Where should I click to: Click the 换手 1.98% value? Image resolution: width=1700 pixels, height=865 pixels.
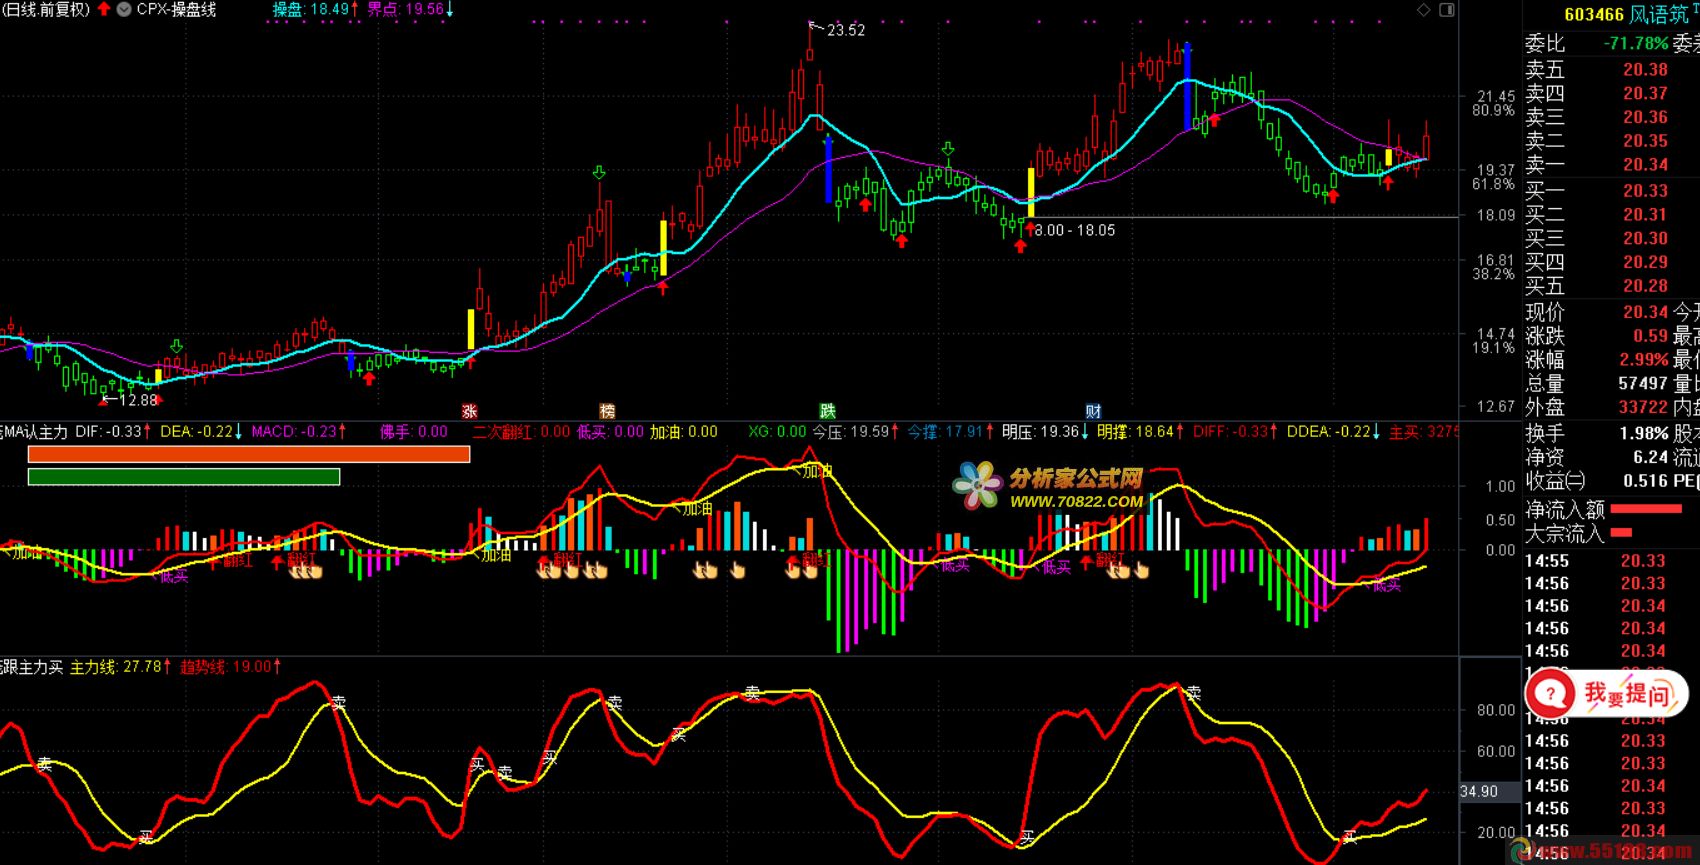1644,433
